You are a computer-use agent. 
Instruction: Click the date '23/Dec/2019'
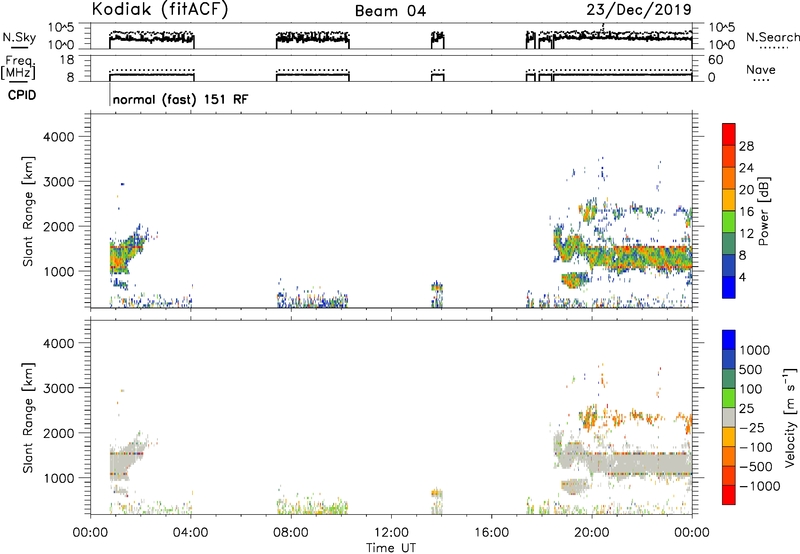coord(639,9)
